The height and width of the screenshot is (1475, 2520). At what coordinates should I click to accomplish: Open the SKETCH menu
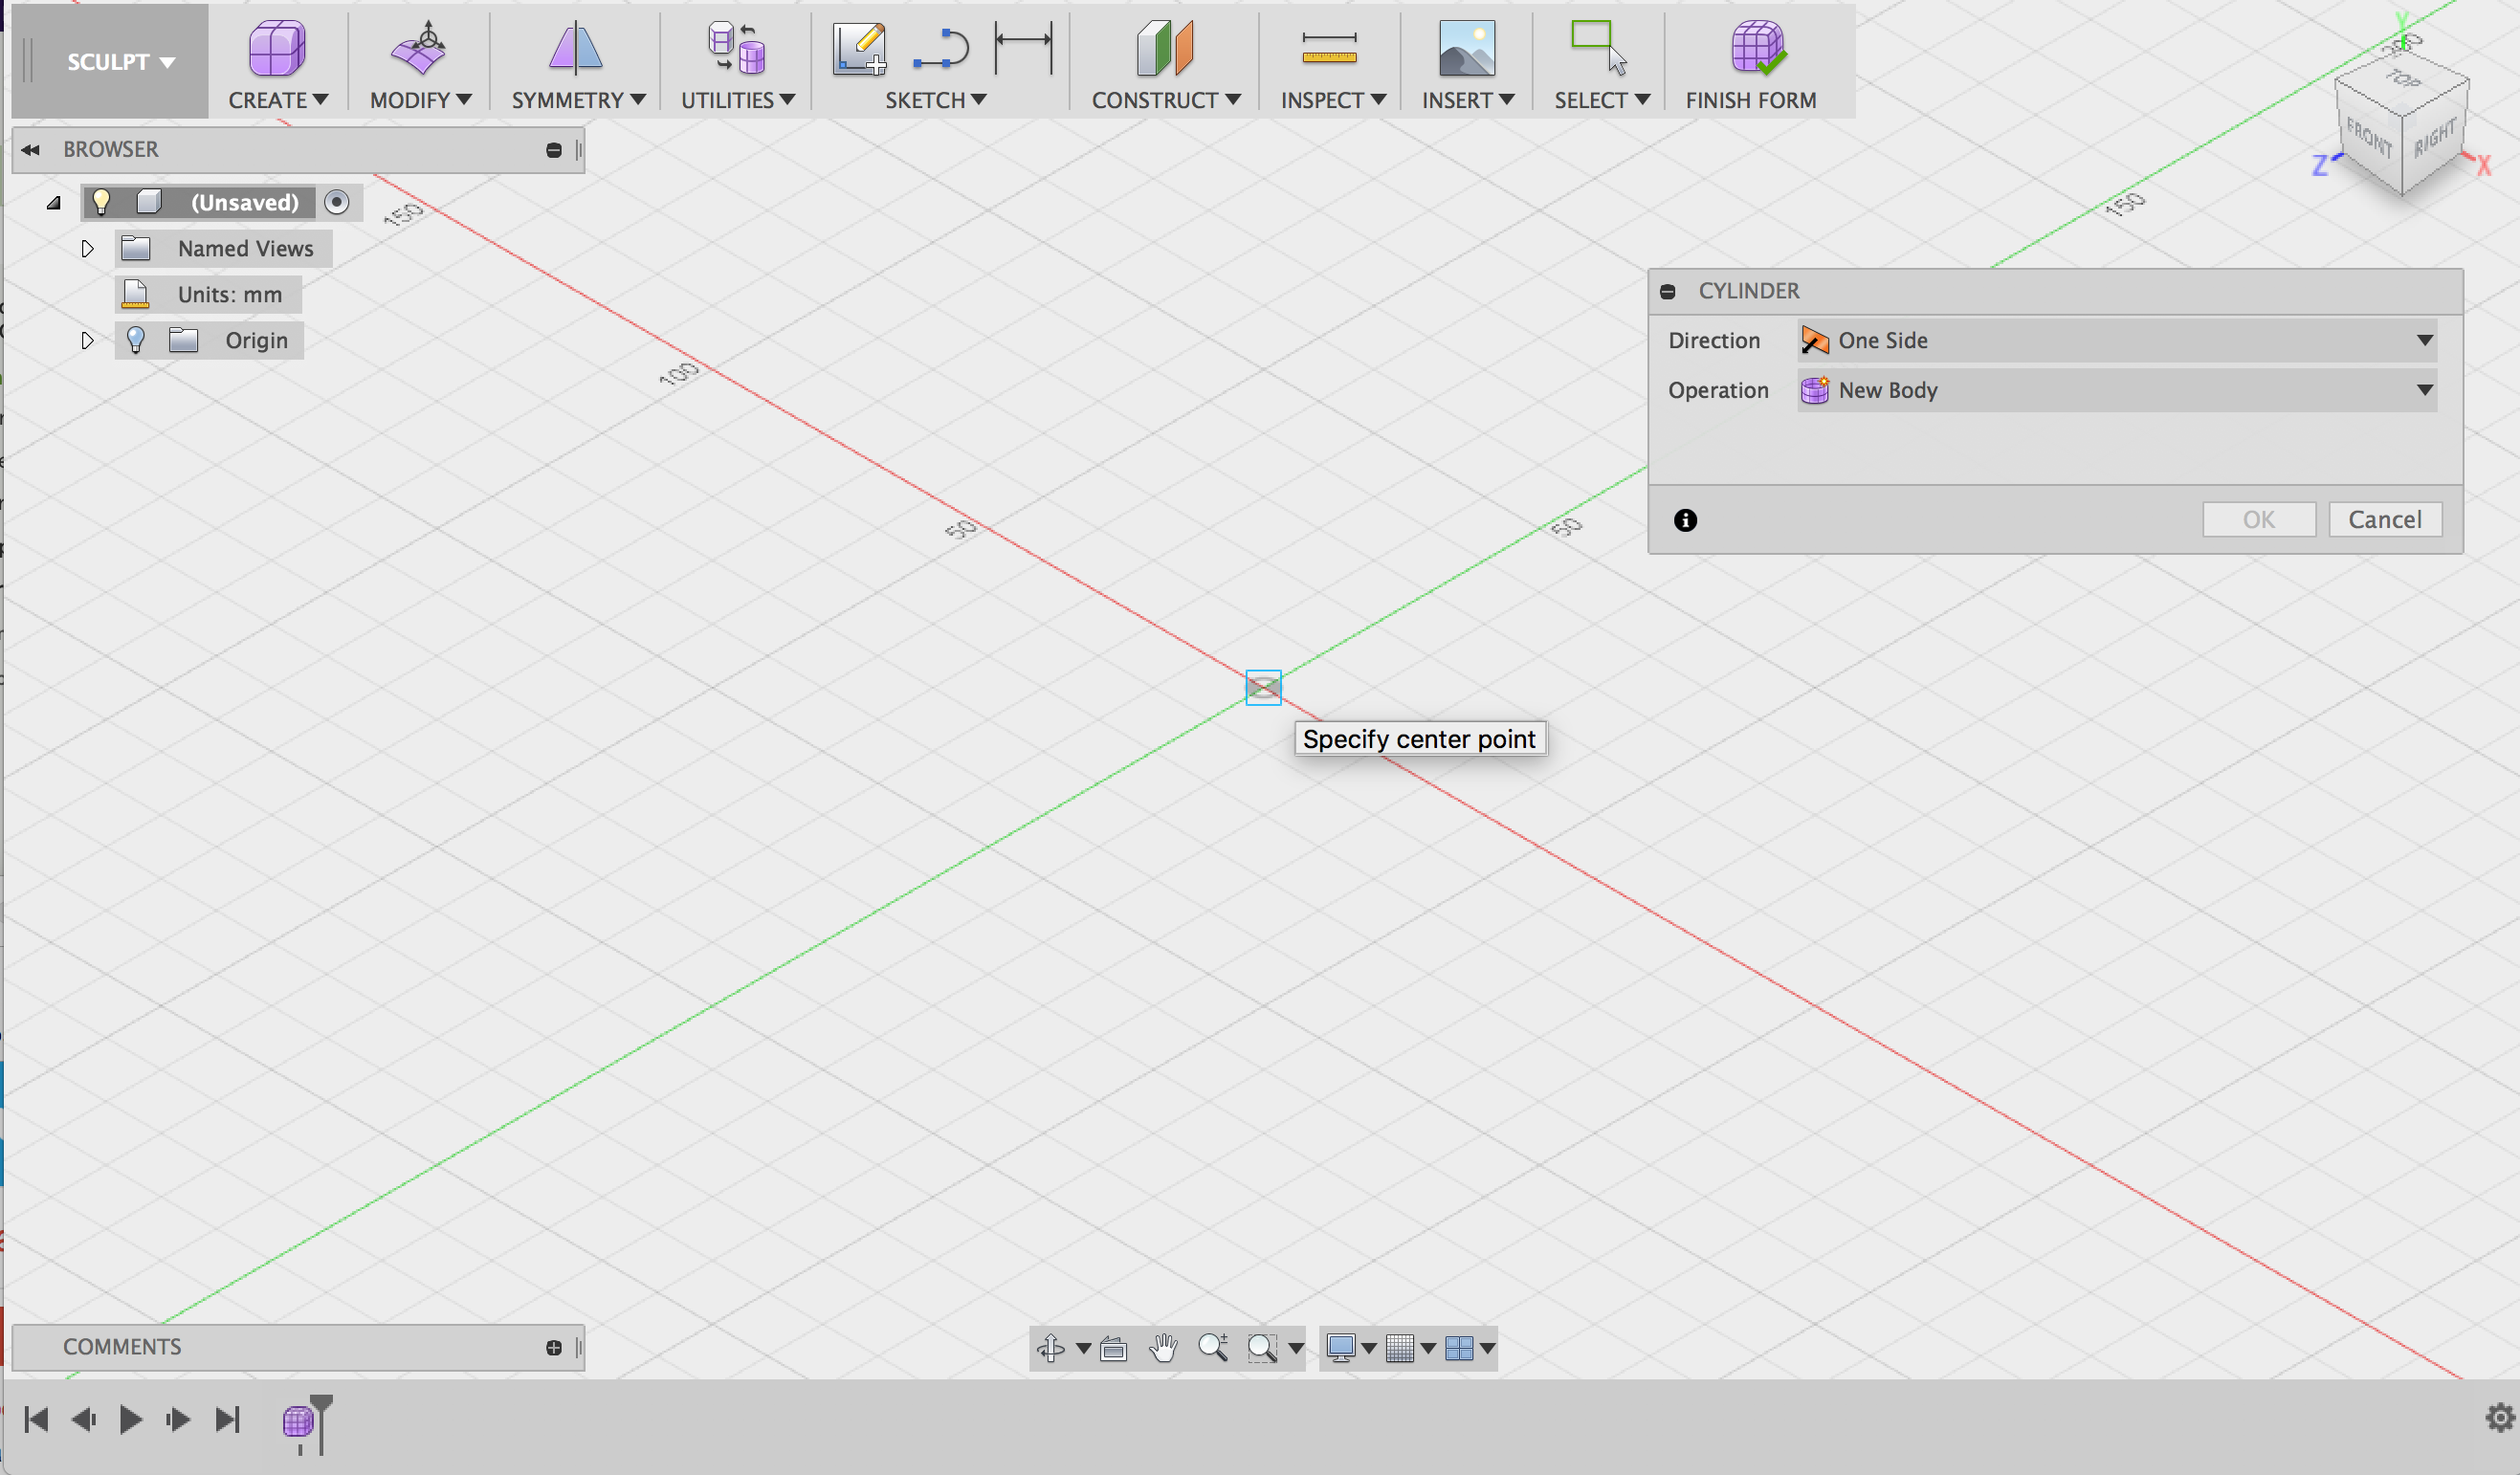pos(935,100)
